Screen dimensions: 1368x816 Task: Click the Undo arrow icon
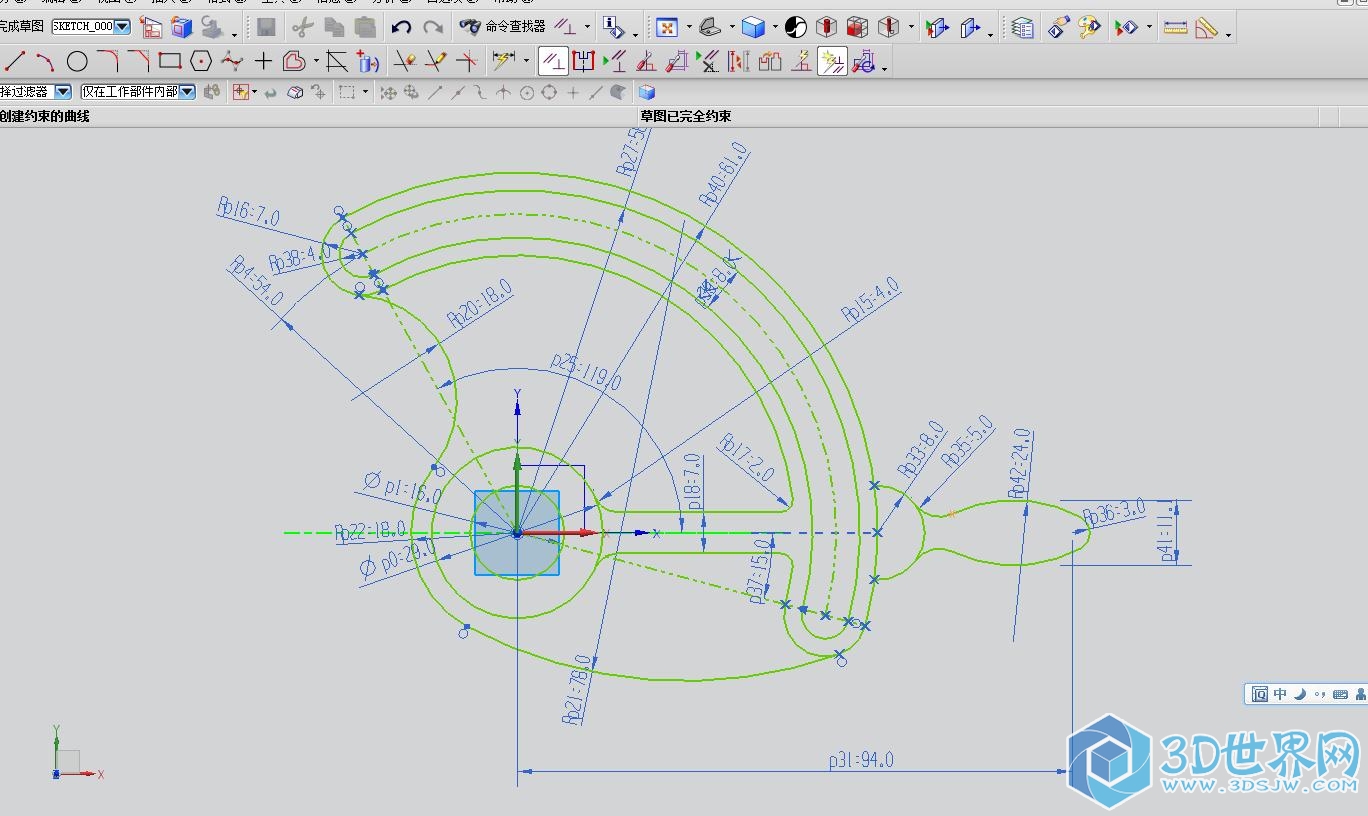[401, 28]
